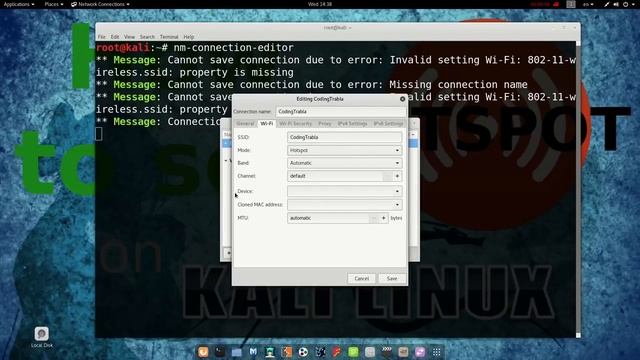Decrease the MTU value with the minus button
The width and height of the screenshot is (640, 360).
(x=374, y=218)
